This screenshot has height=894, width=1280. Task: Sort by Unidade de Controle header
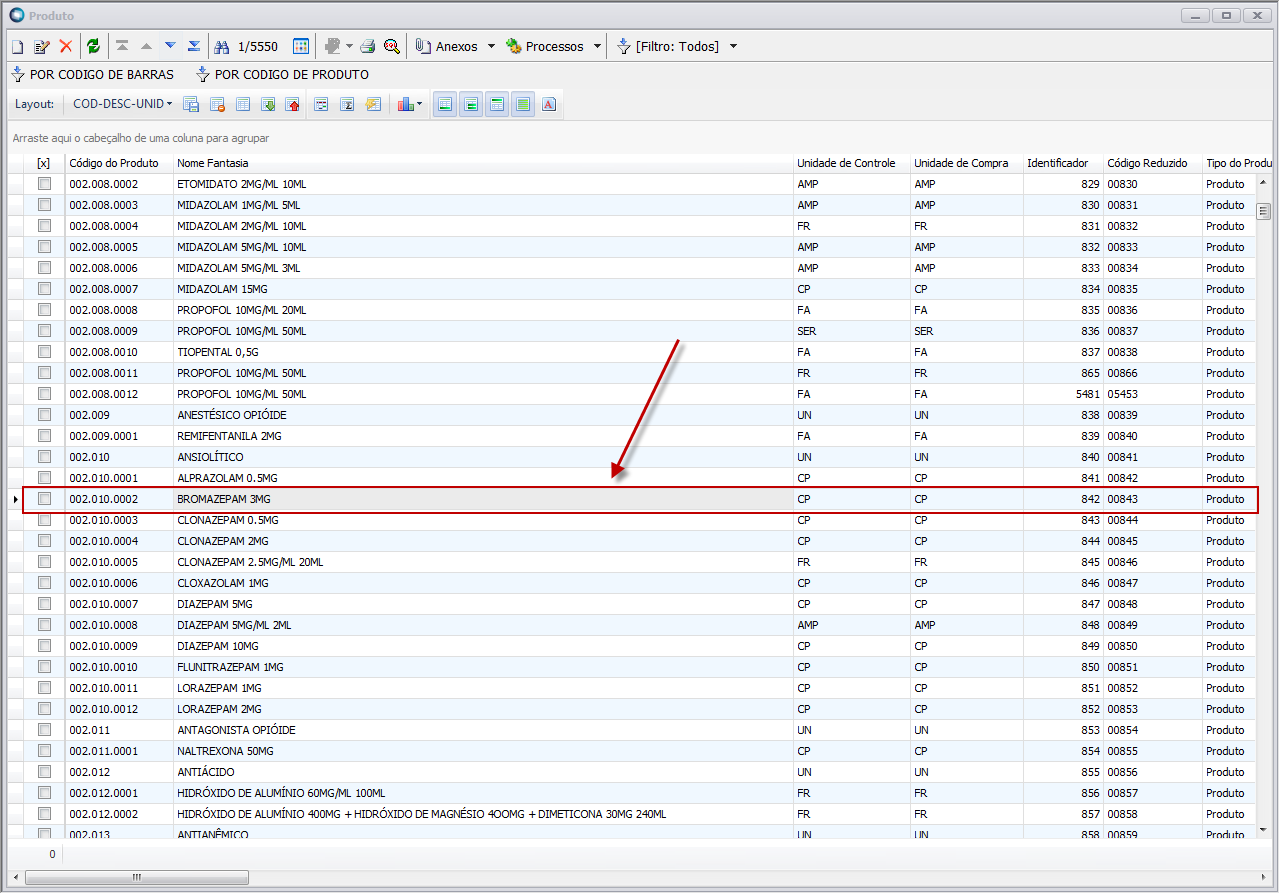click(852, 163)
